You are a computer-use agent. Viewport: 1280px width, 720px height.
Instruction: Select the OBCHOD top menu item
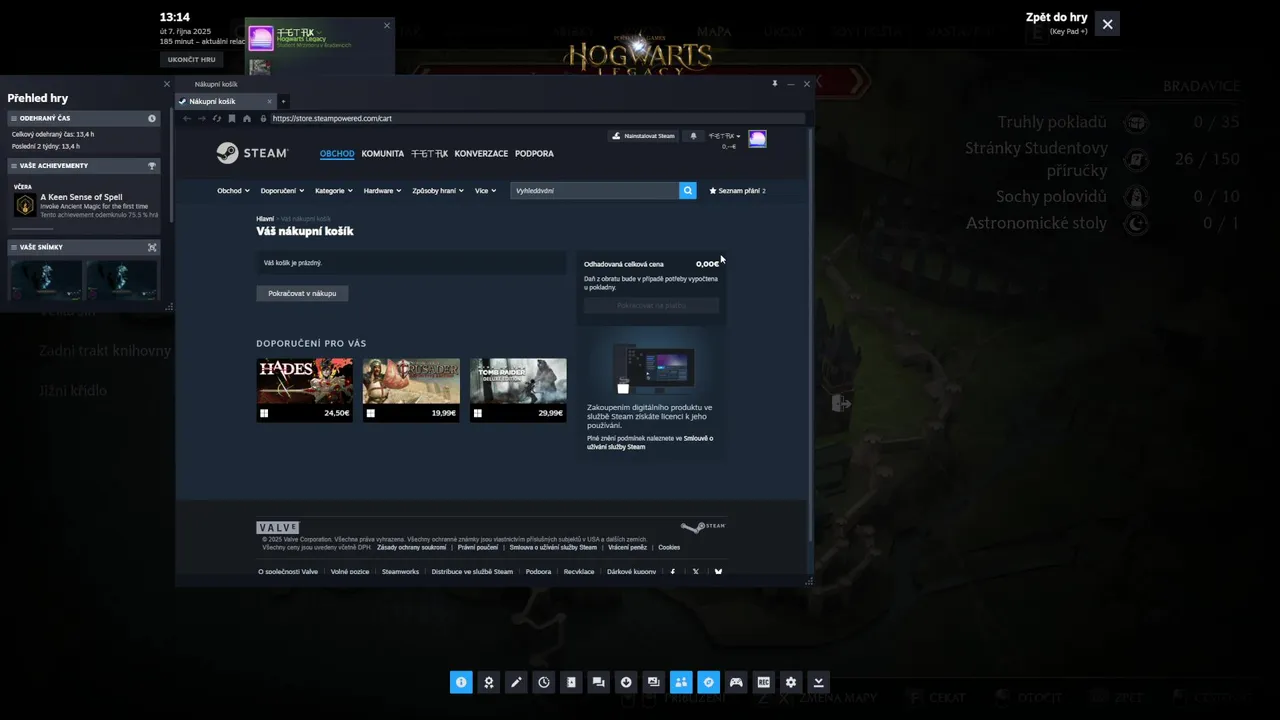(337, 154)
